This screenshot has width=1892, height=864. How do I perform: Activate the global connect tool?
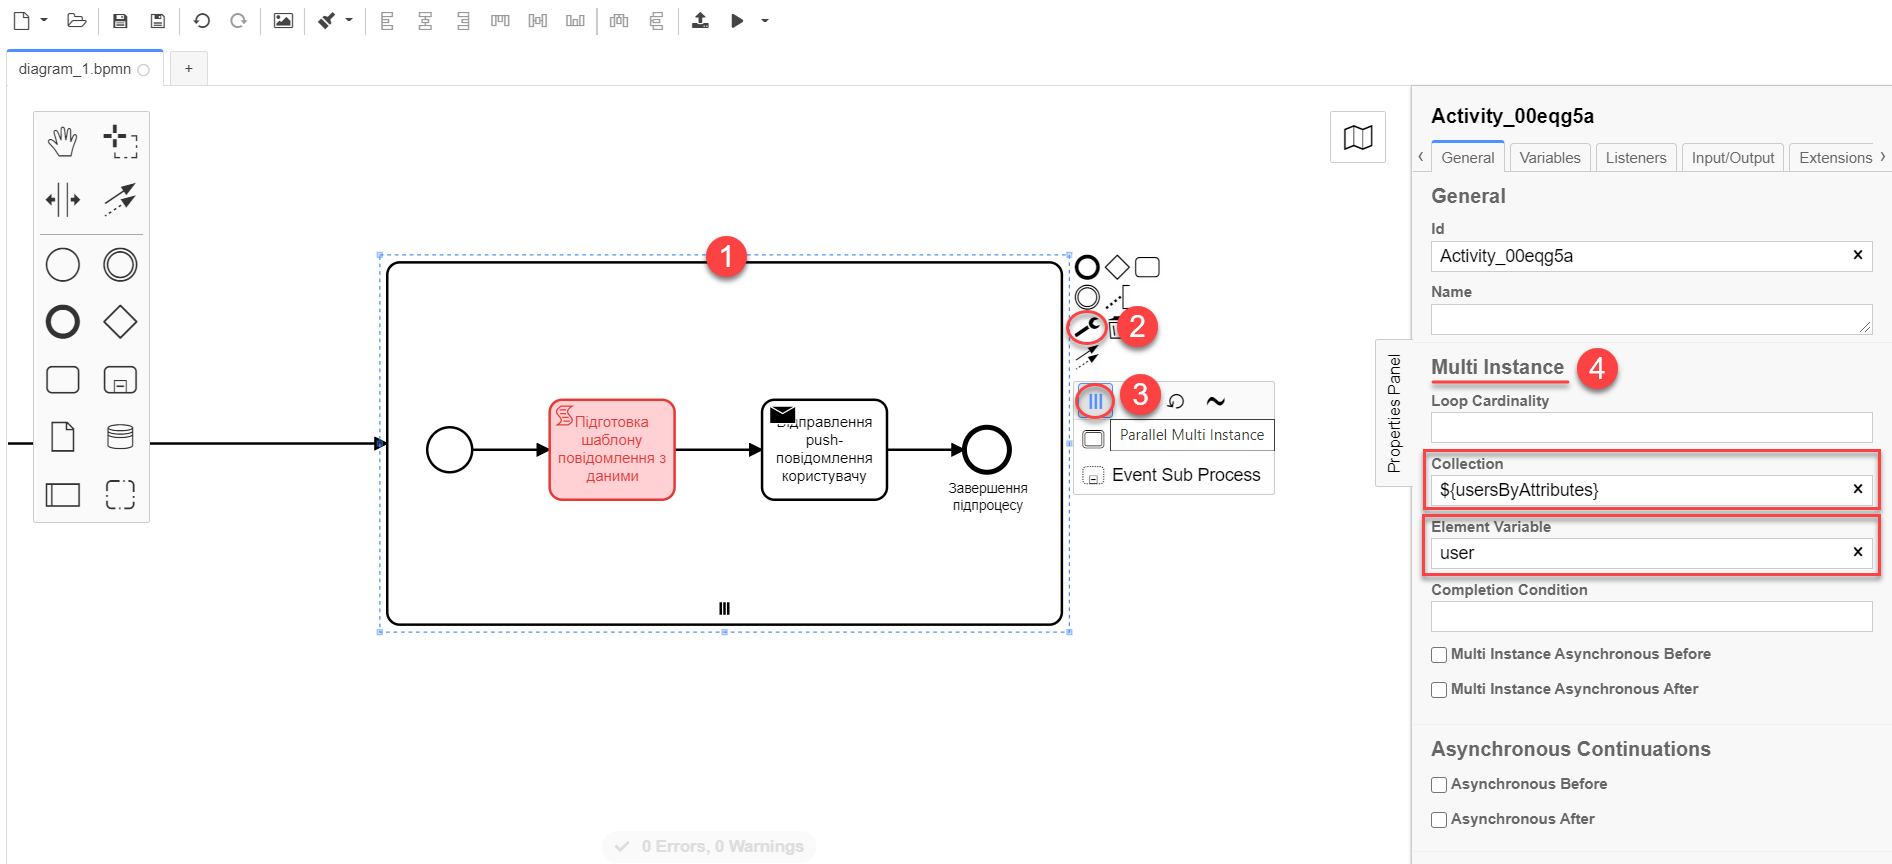[120, 199]
